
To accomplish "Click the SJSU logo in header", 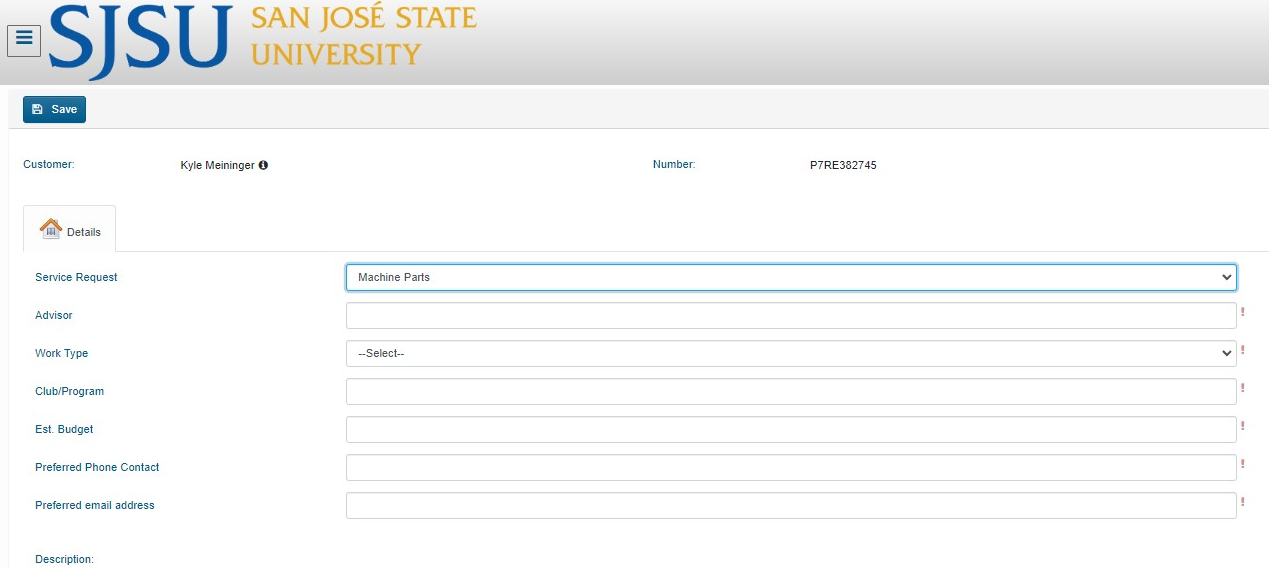I will pos(262,40).
